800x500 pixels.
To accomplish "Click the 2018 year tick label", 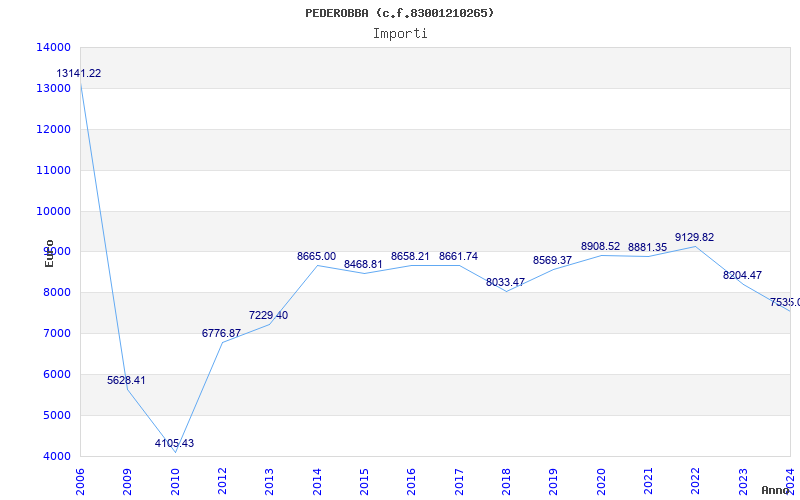I will tap(506, 477).
